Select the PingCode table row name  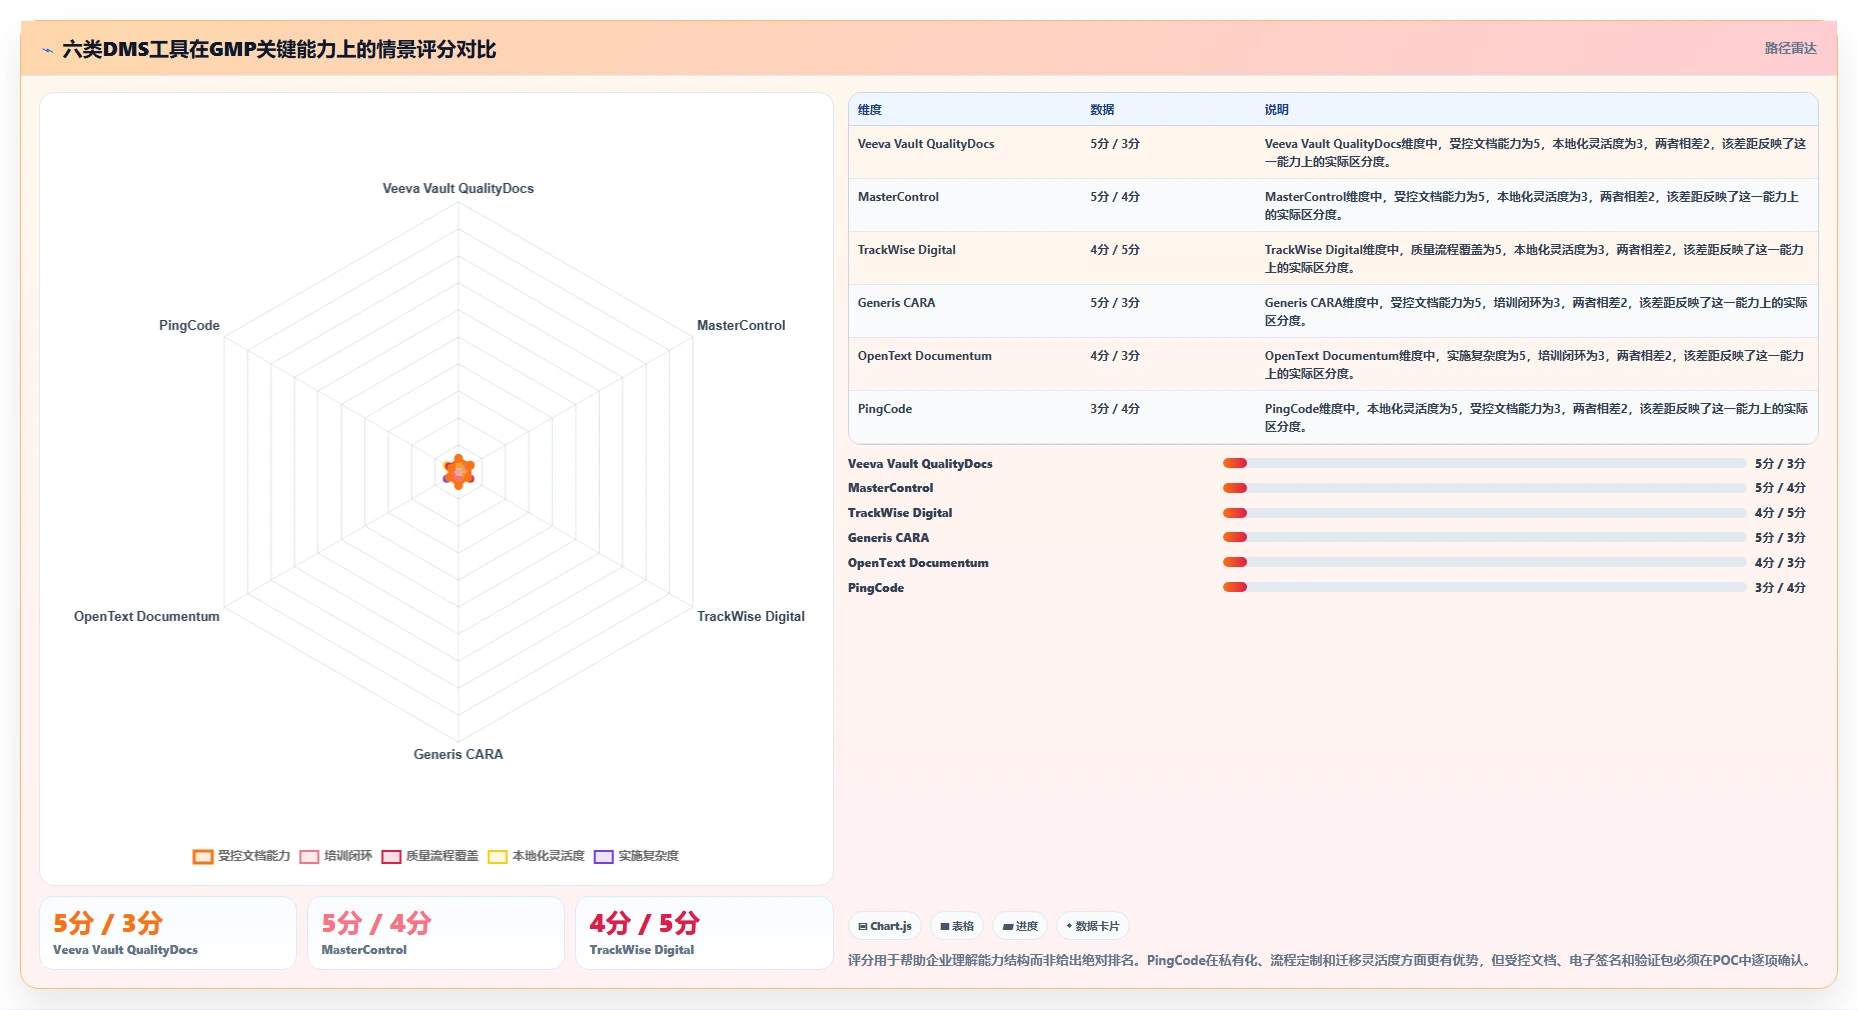[884, 409]
